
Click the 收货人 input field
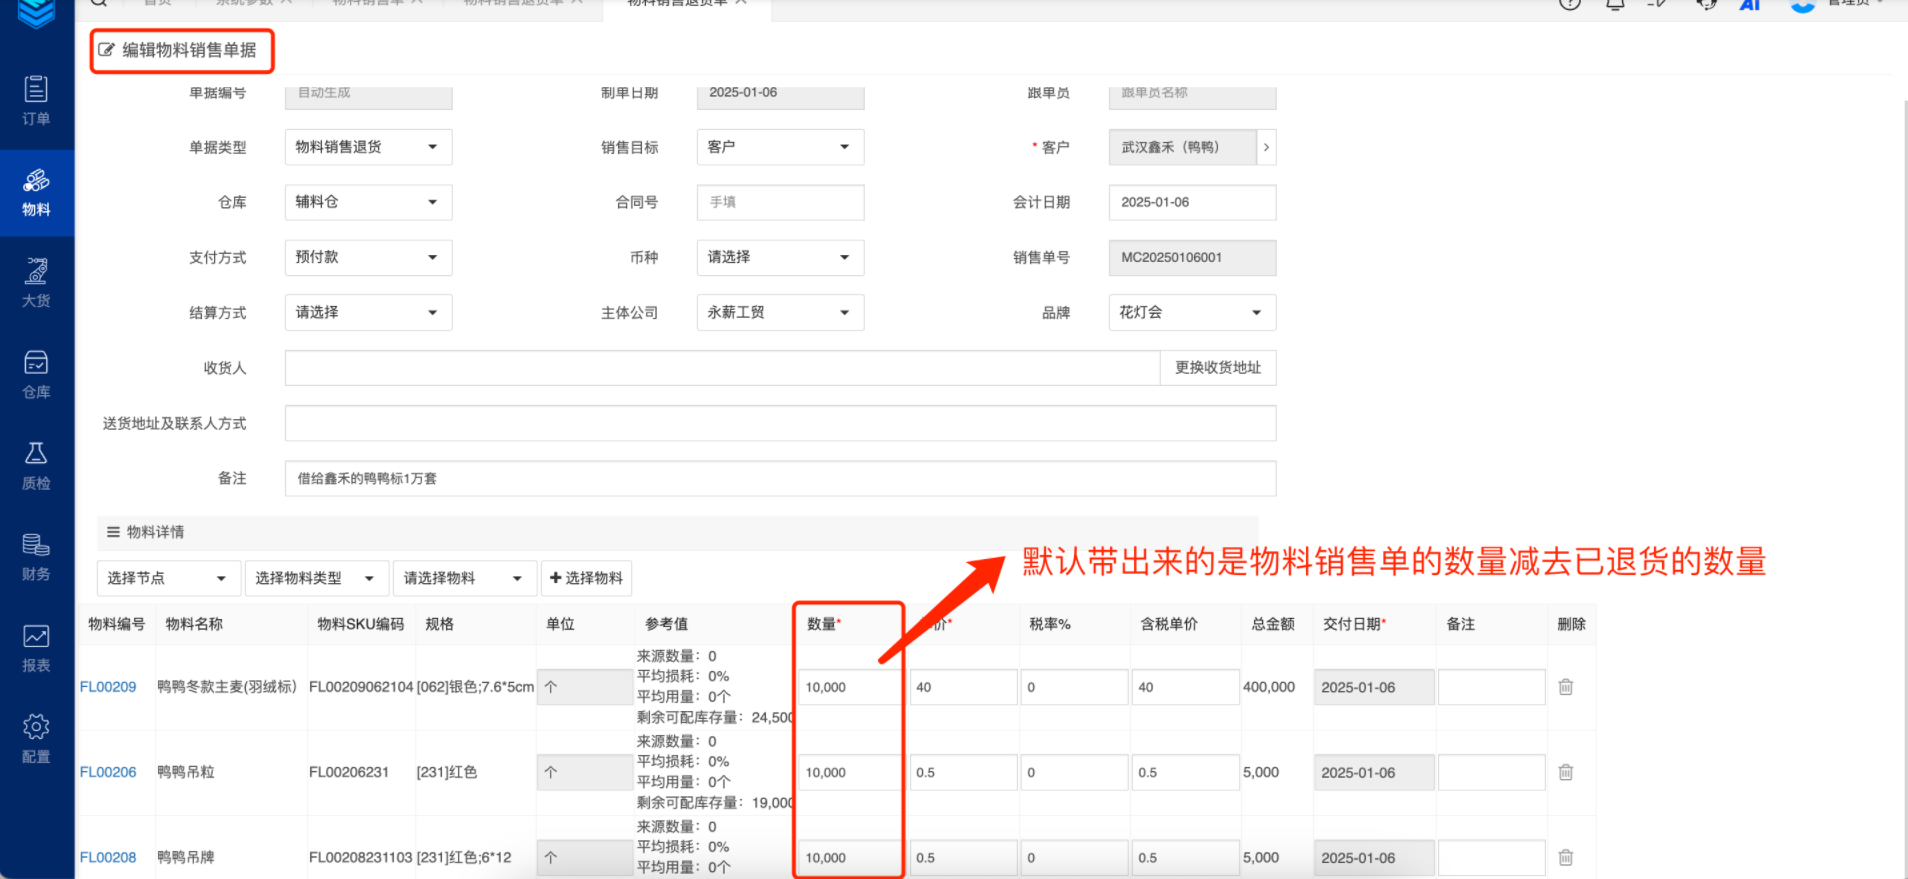pos(722,367)
